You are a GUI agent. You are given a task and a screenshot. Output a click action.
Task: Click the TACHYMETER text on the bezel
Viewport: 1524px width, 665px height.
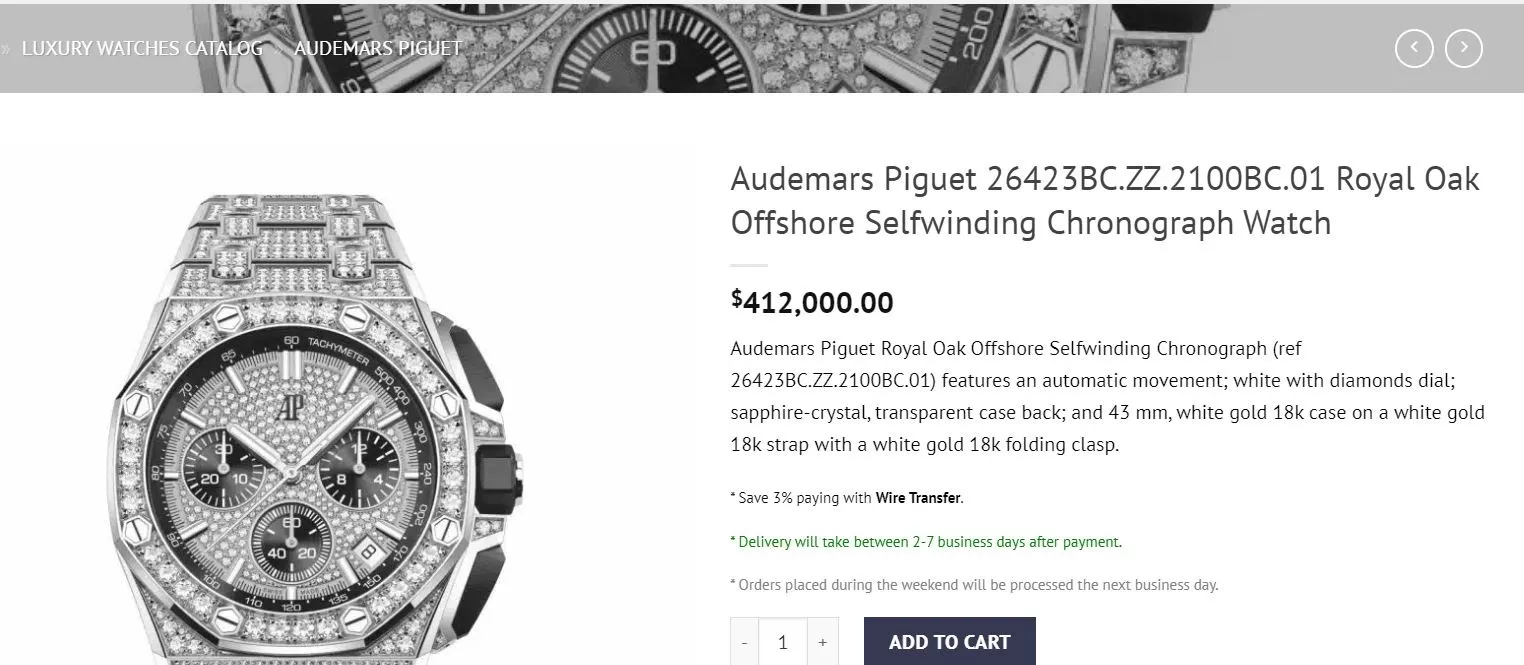pyautogui.click(x=338, y=351)
